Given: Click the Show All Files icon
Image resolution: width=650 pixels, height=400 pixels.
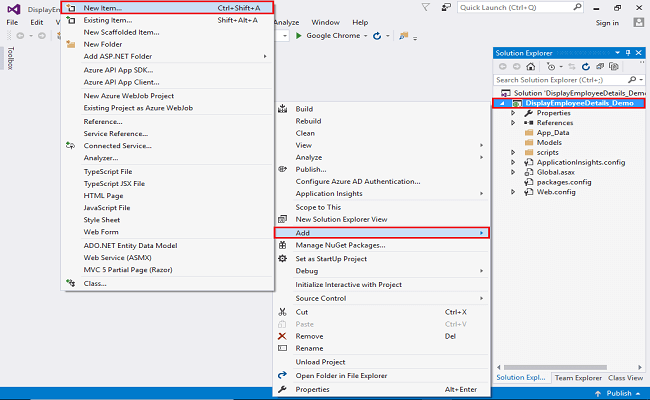Looking at the screenshot, I should point(614,66).
